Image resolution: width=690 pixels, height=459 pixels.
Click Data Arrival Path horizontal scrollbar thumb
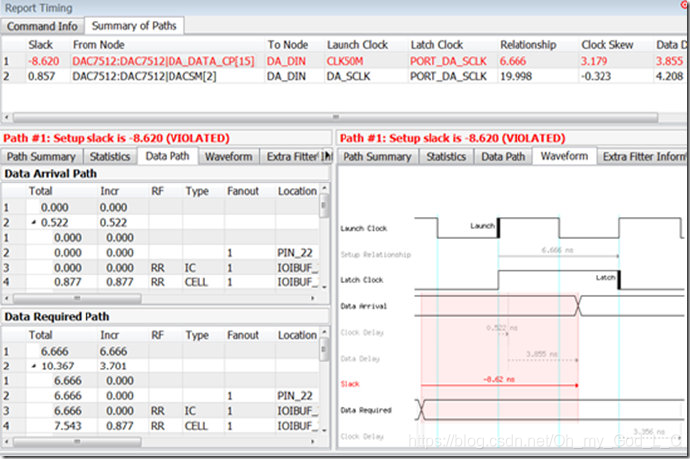tap(77, 298)
